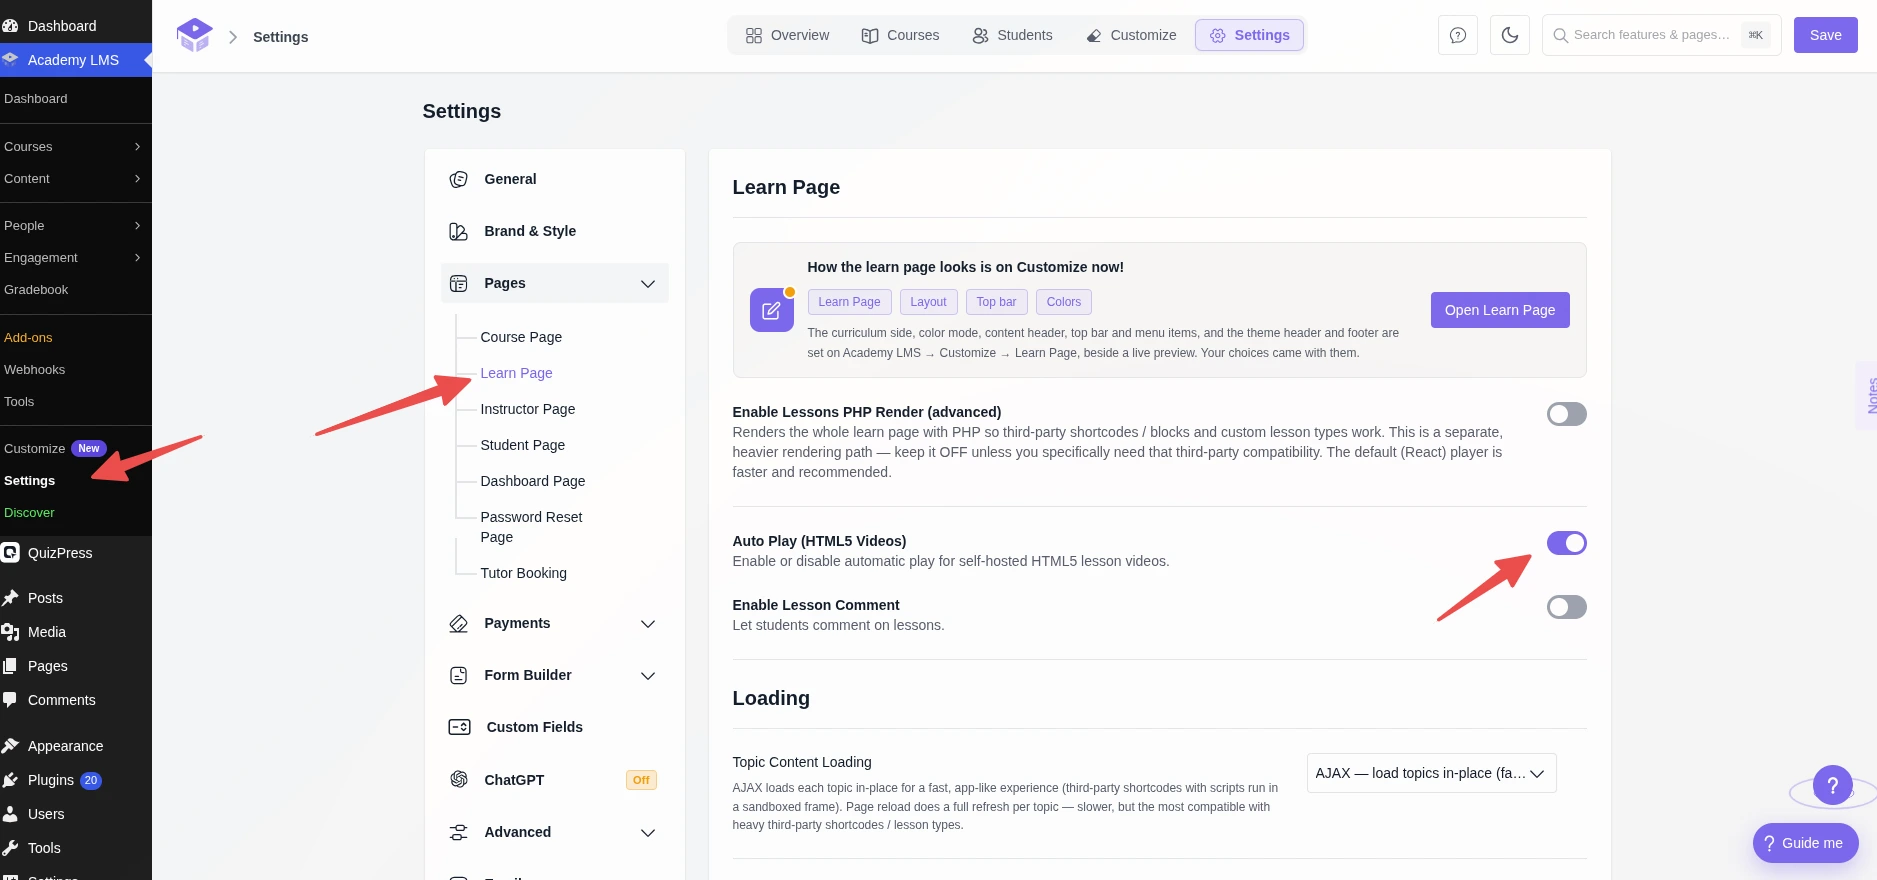Switch to dark mode with moon icon
1877x880 pixels.
point(1510,35)
